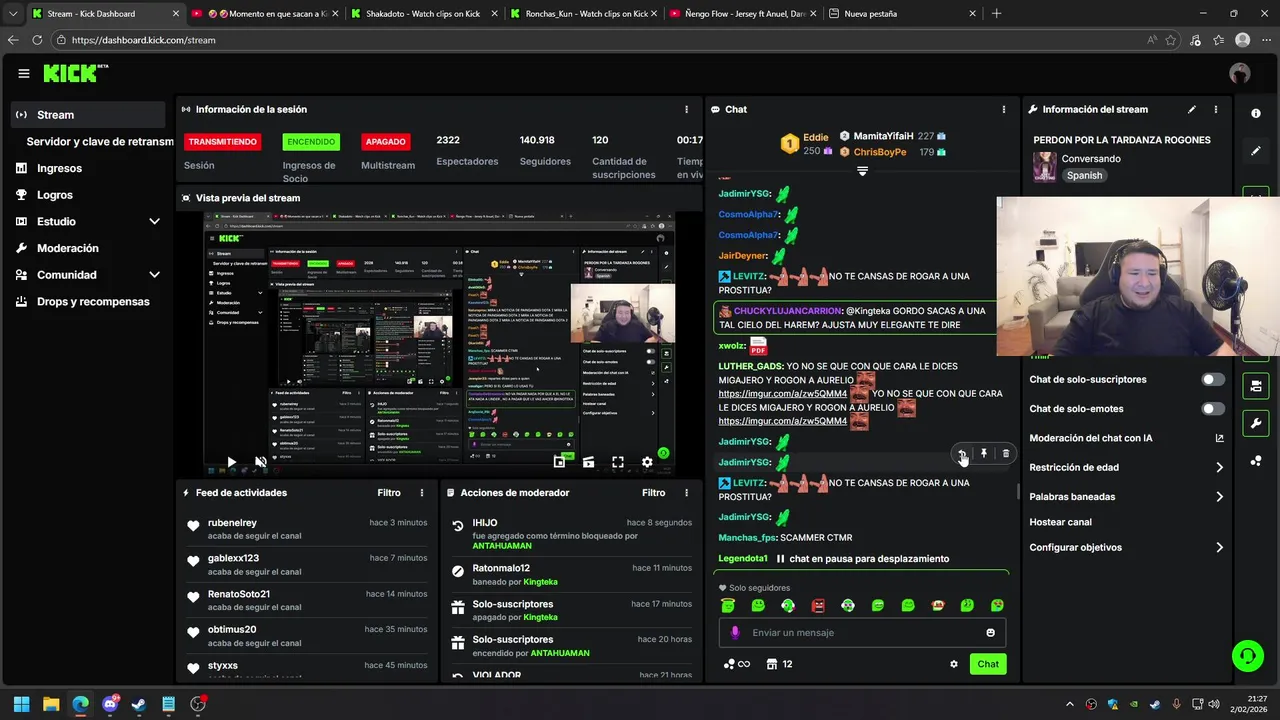Open external link for Moderación del chat con IA
Viewport: 1280px width, 720px height.
tap(1219, 438)
